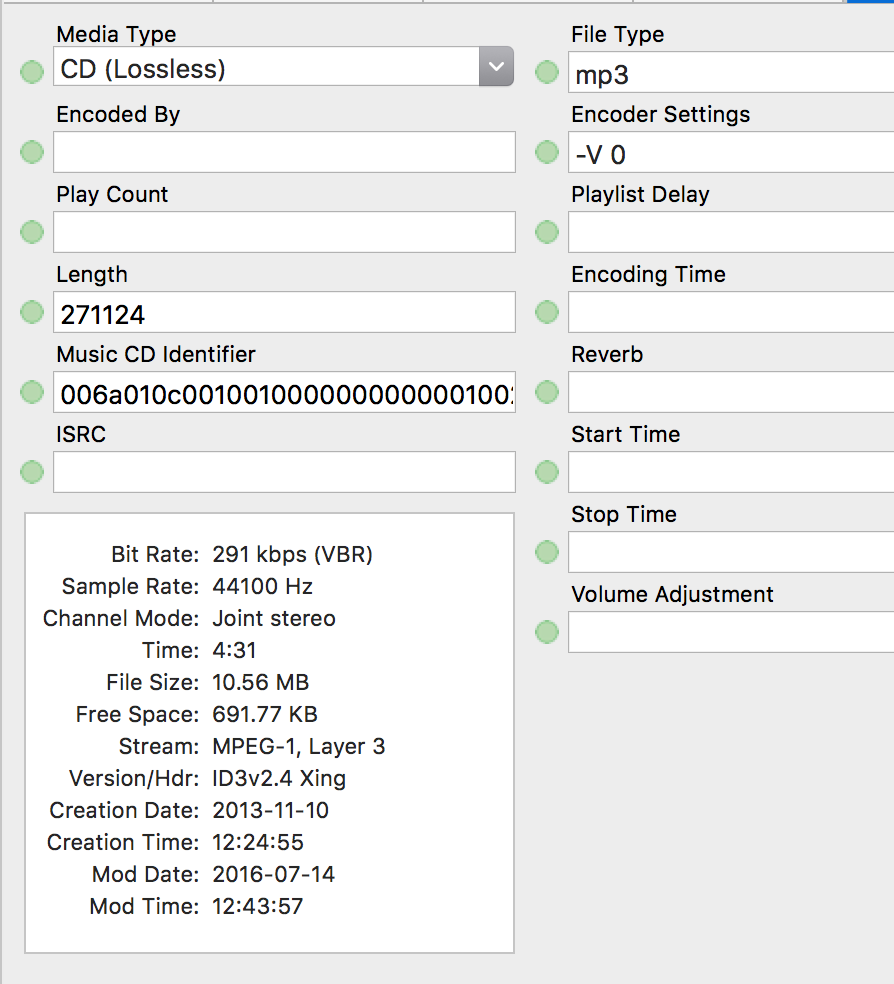The image size is (894, 984).
Task: Focus the Start Time input box
Action: 730,472
